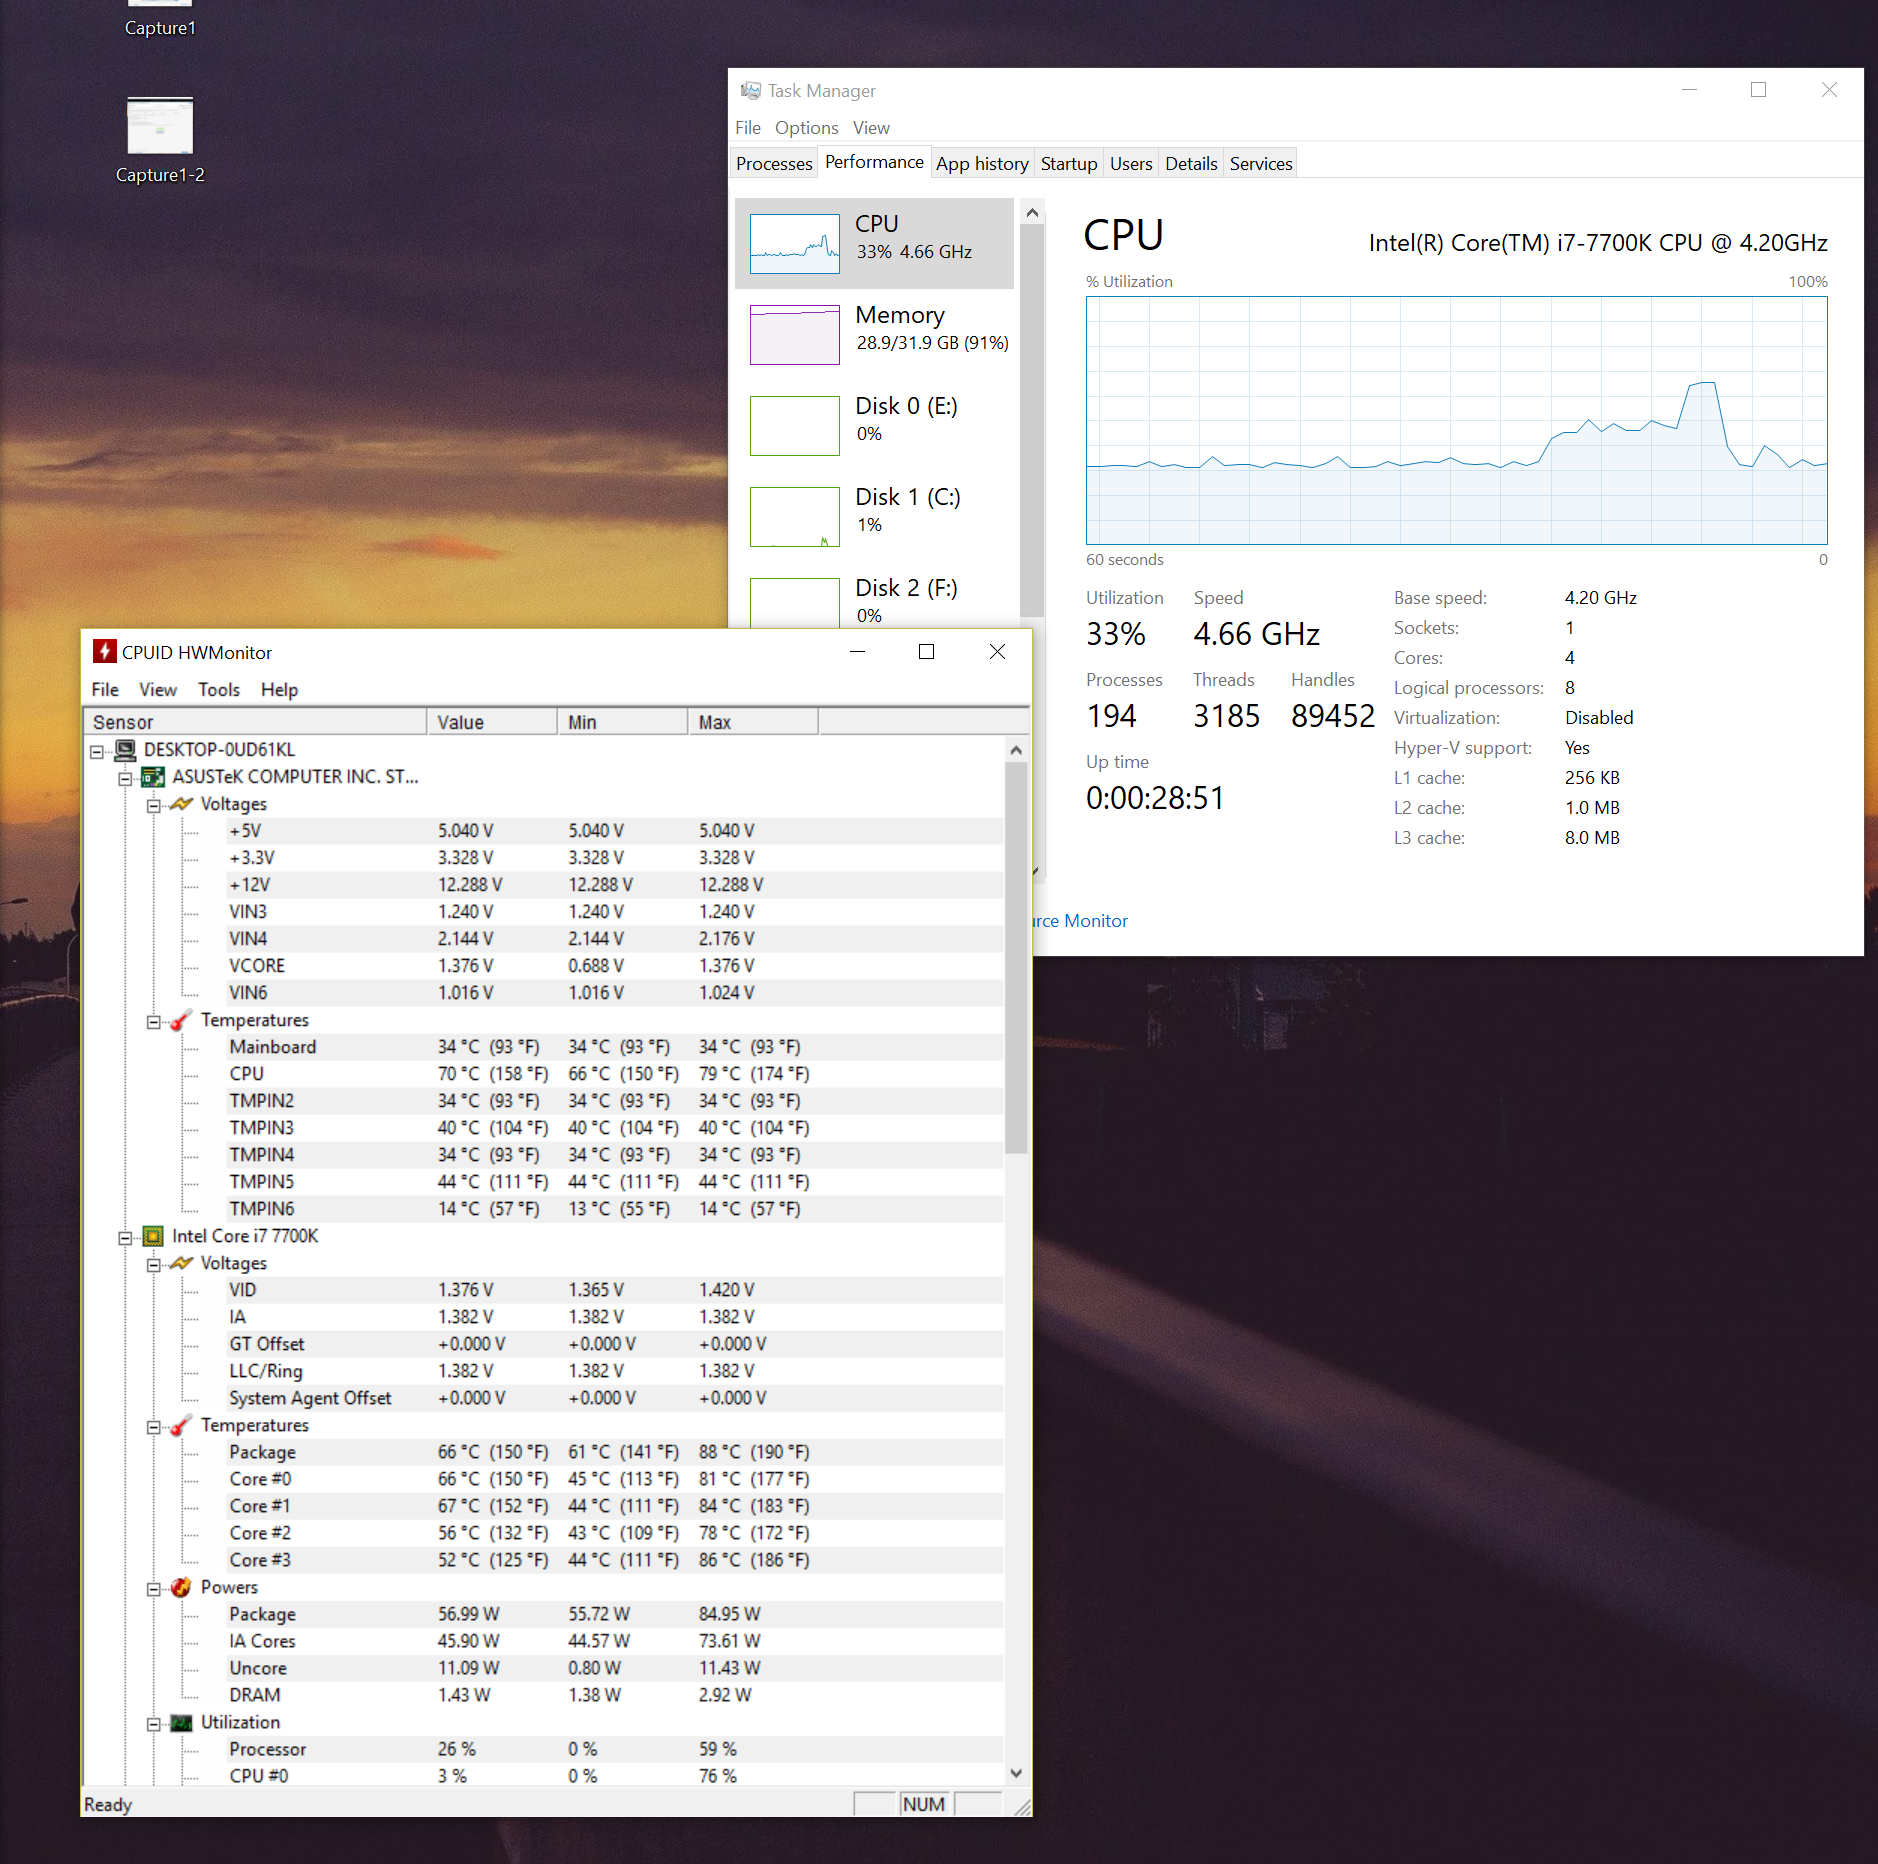Click the CPUID HWMonitor lightning app icon
The height and width of the screenshot is (1864, 1878).
click(104, 652)
